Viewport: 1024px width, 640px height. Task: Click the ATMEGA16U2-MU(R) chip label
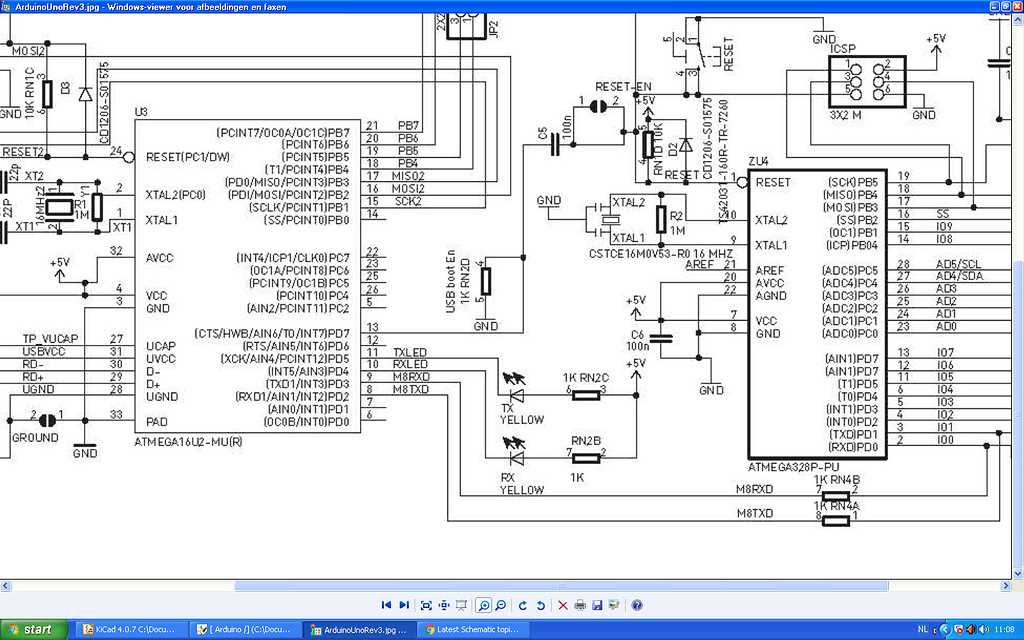[188, 442]
